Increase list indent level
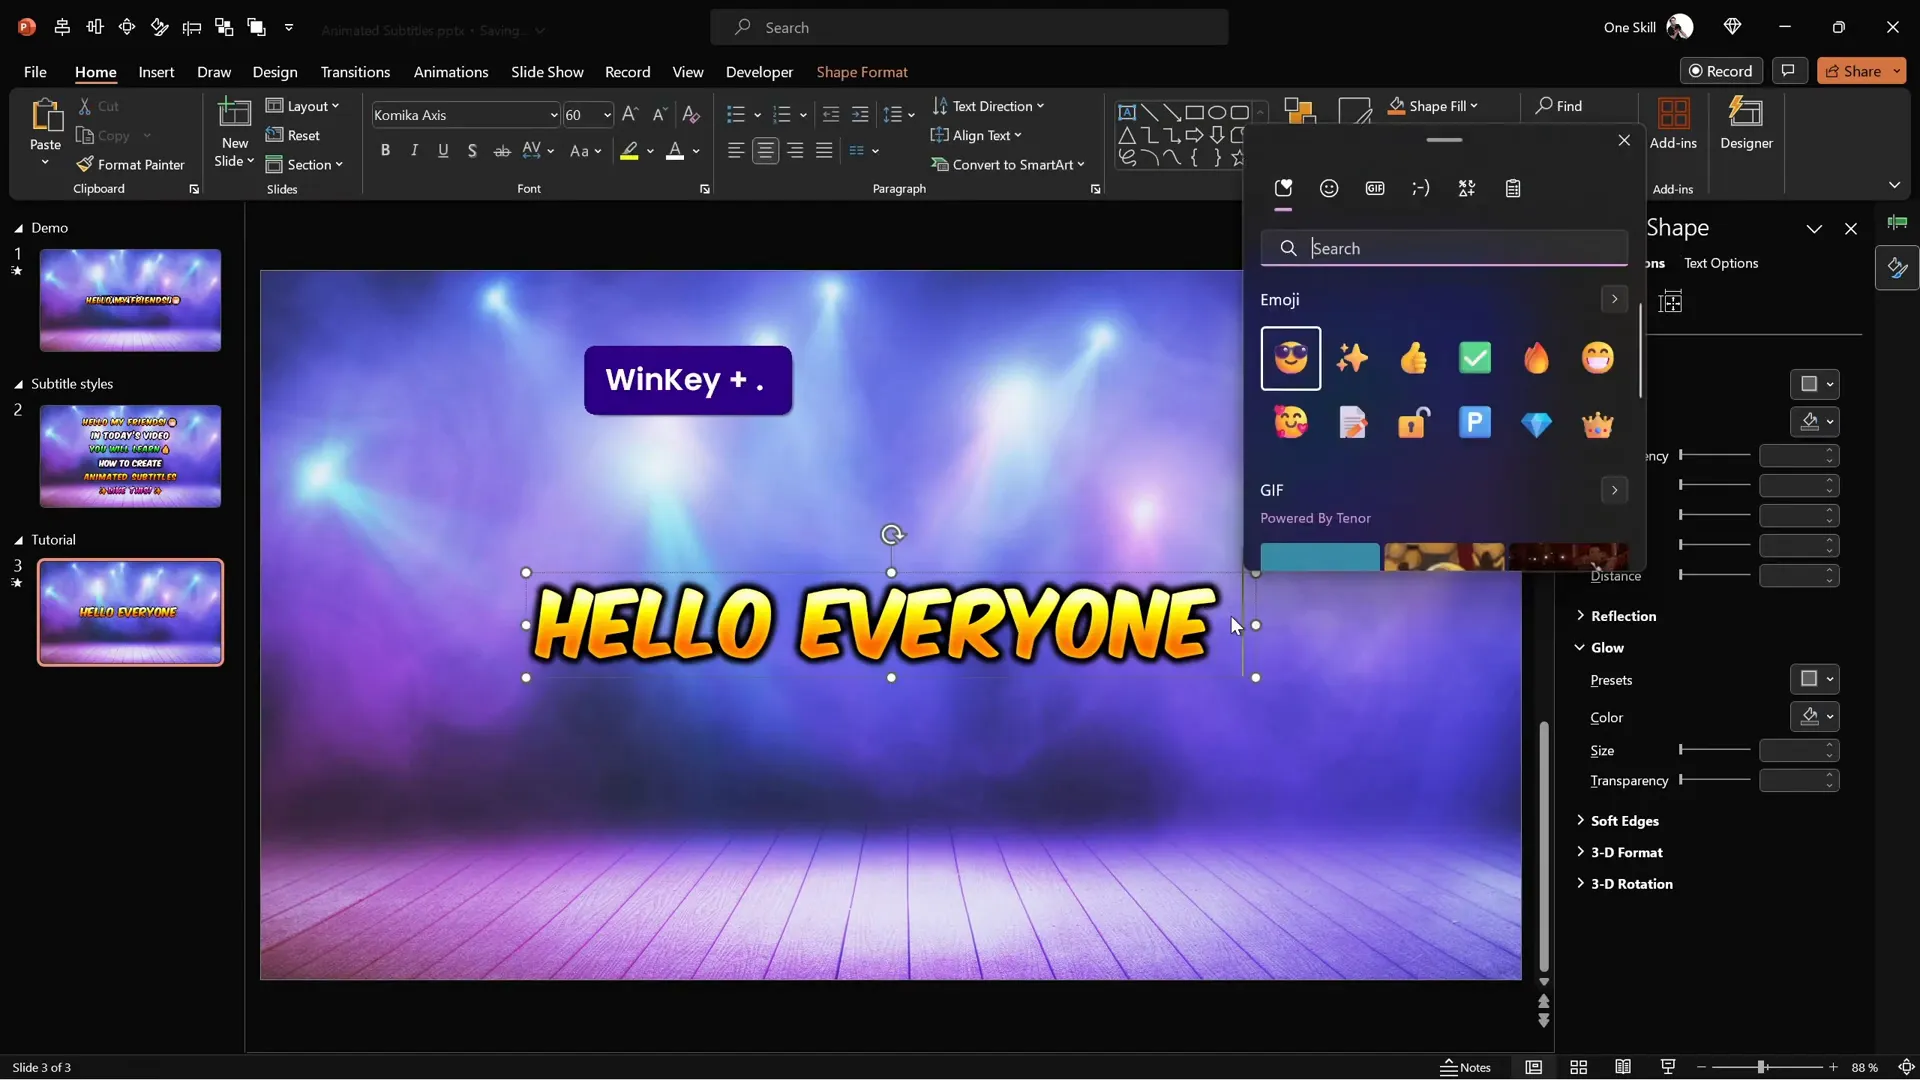The image size is (1920, 1080). [860, 115]
